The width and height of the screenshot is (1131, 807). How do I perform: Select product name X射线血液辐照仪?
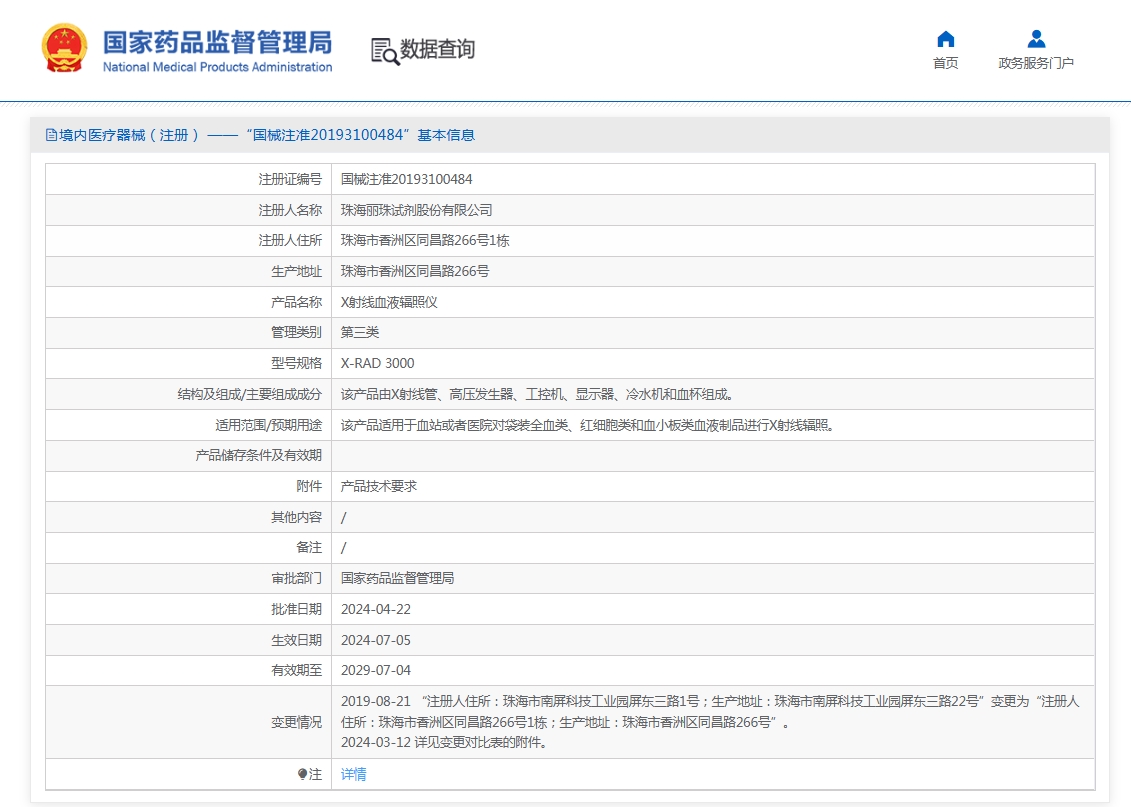[x=389, y=302]
